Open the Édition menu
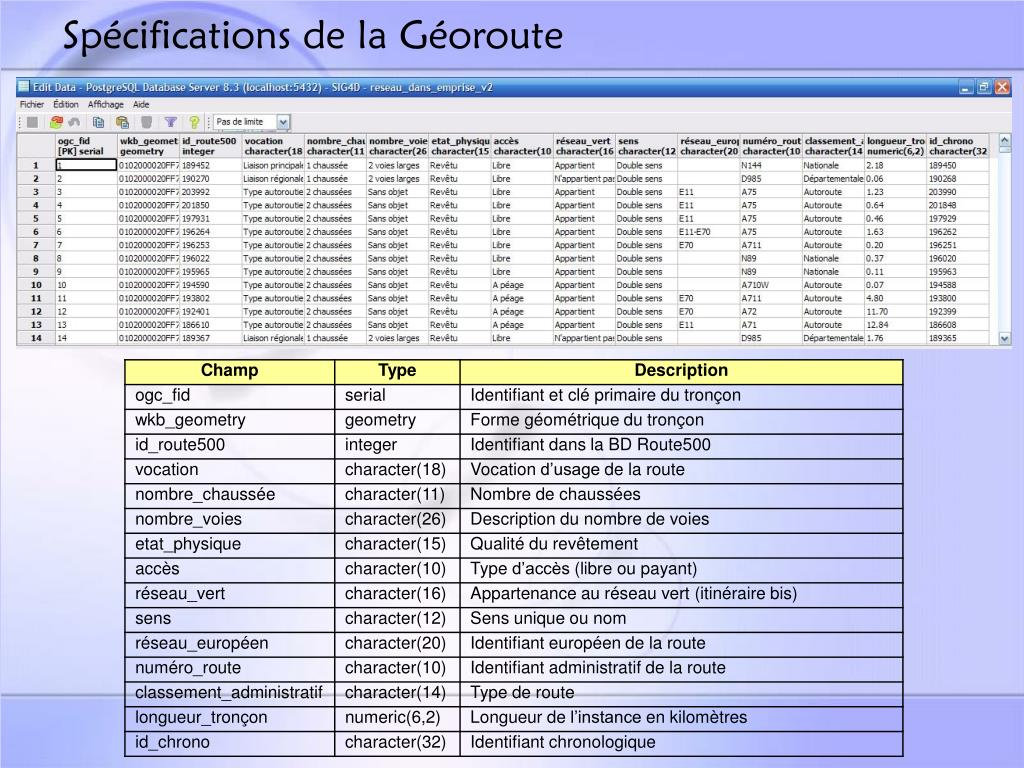The height and width of the screenshot is (768, 1024). tap(65, 104)
